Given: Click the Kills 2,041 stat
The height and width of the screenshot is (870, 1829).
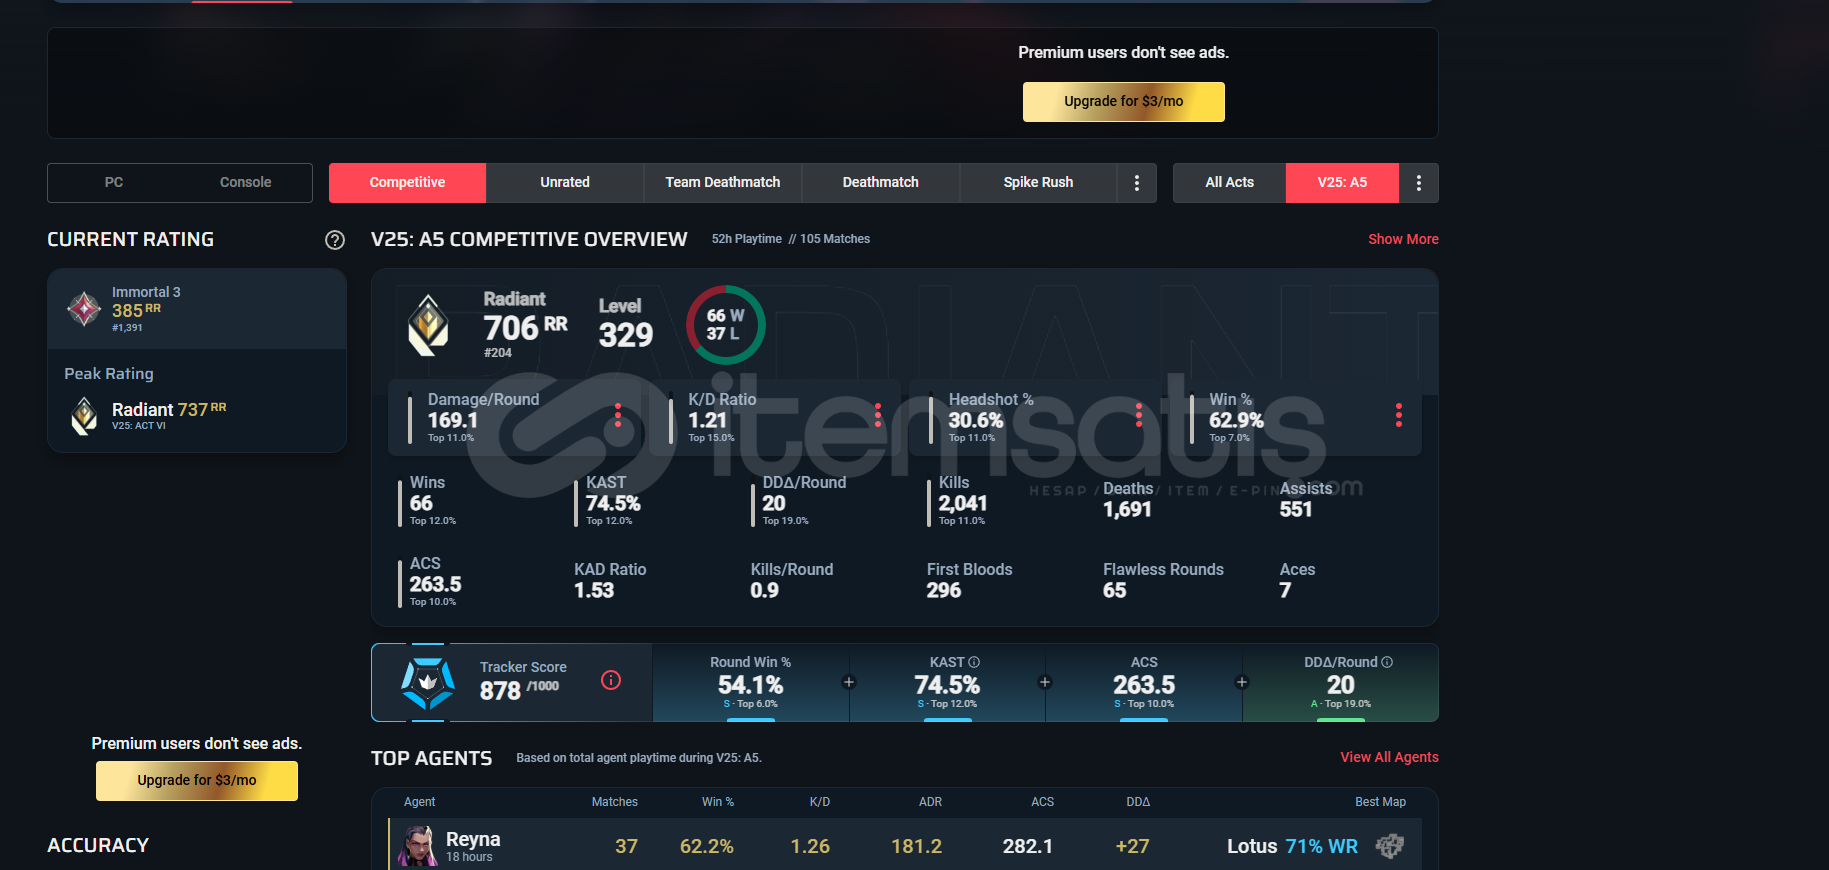Looking at the screenshot, I should click(962, 500).
